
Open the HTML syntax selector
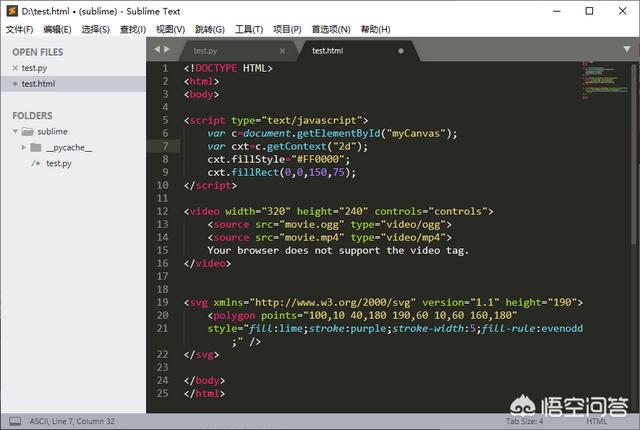[597, 421]
